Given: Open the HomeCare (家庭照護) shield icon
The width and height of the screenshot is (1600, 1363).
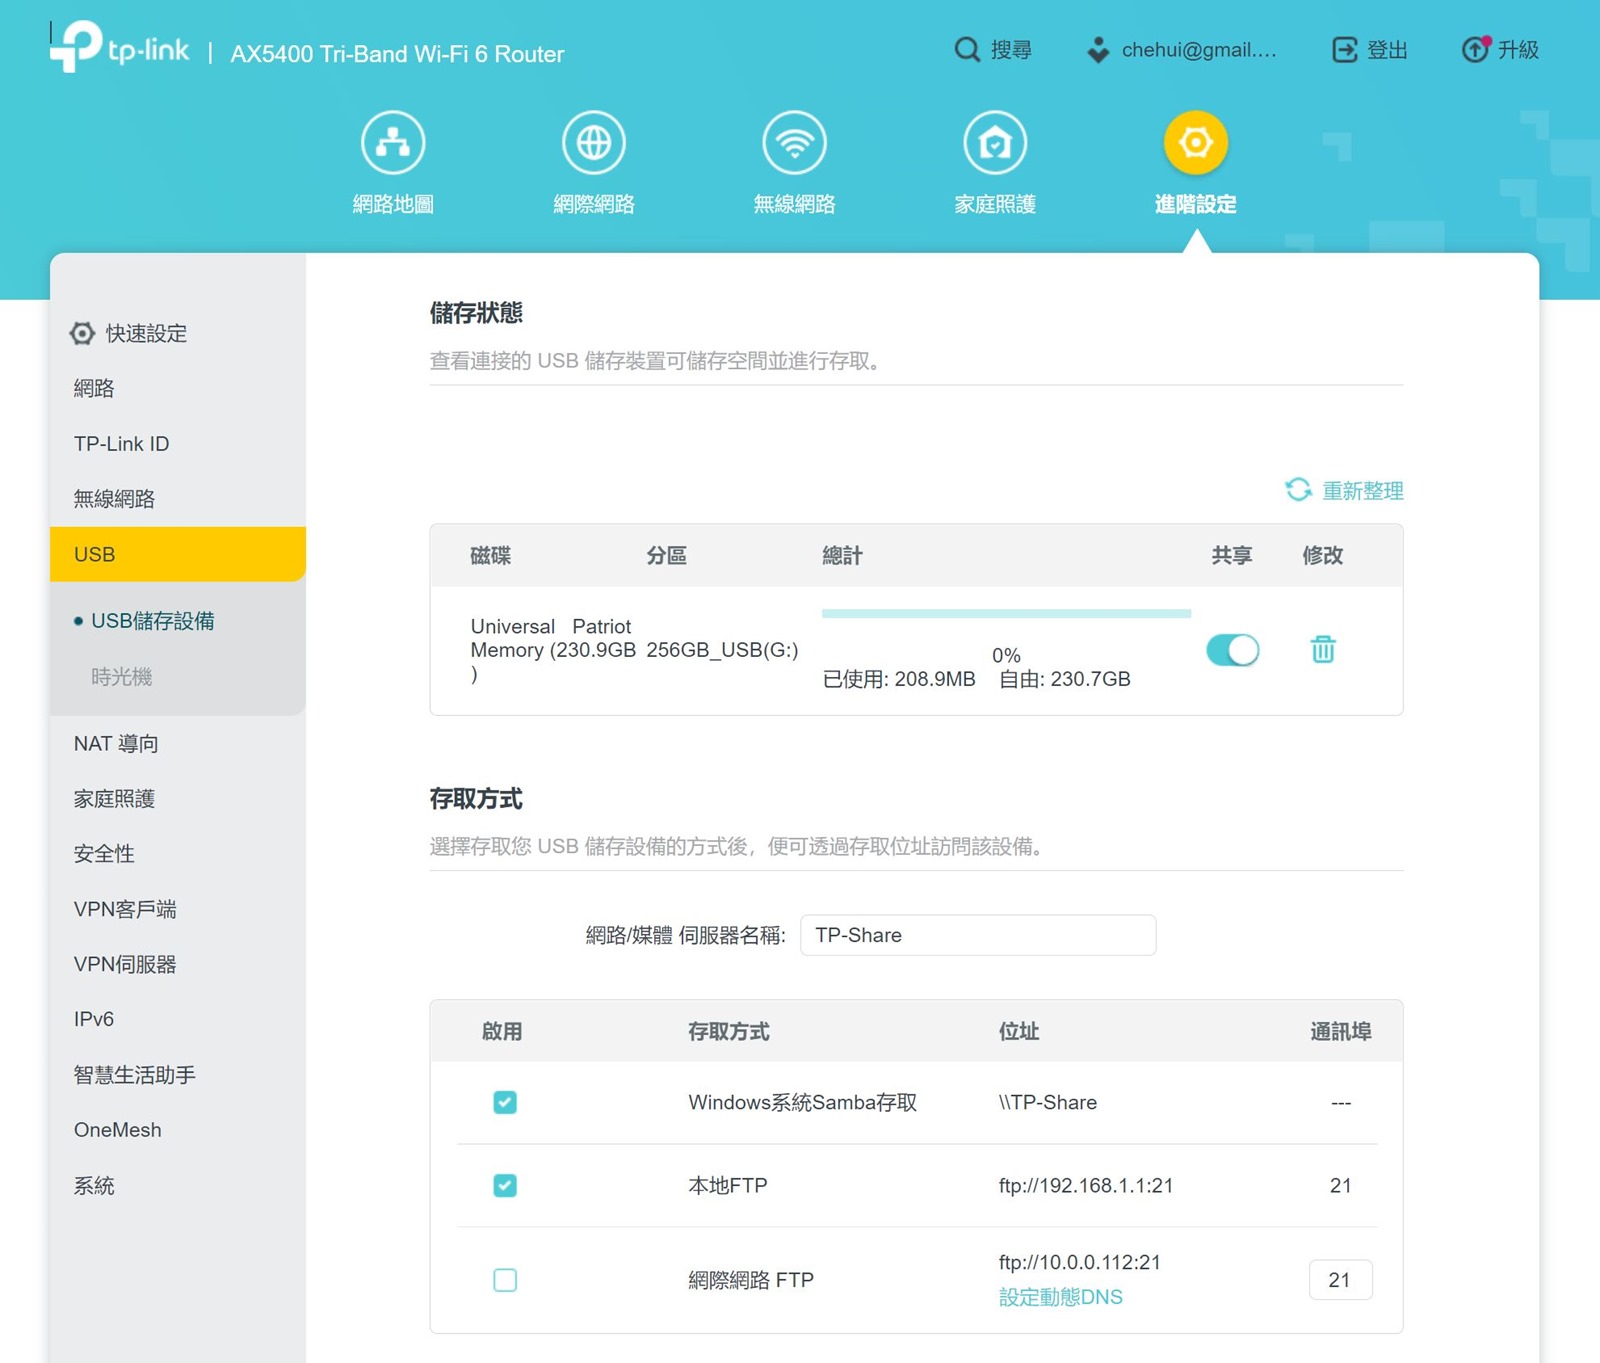Looking at the screenshot, I should coord(995,143).
